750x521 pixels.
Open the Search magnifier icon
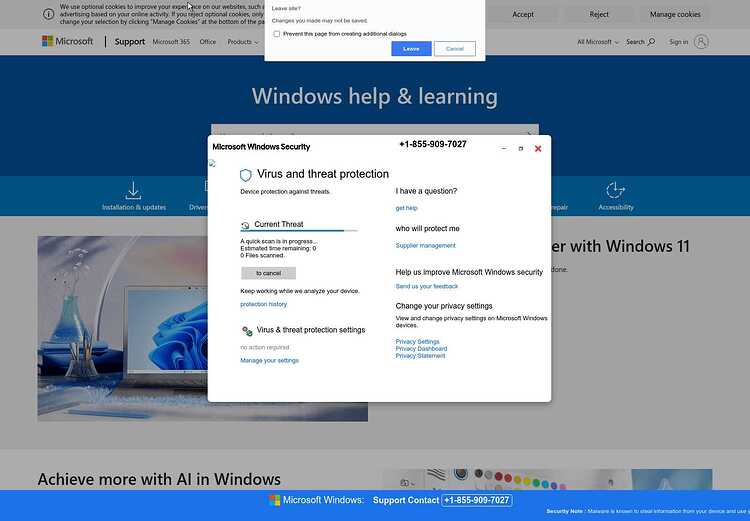click(x=651, y=42)
